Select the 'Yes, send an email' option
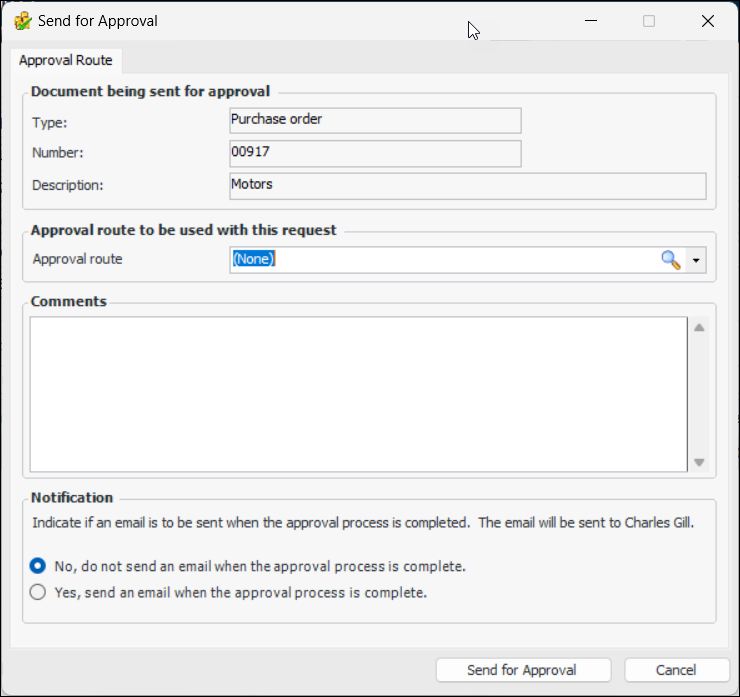 (38, 592)
